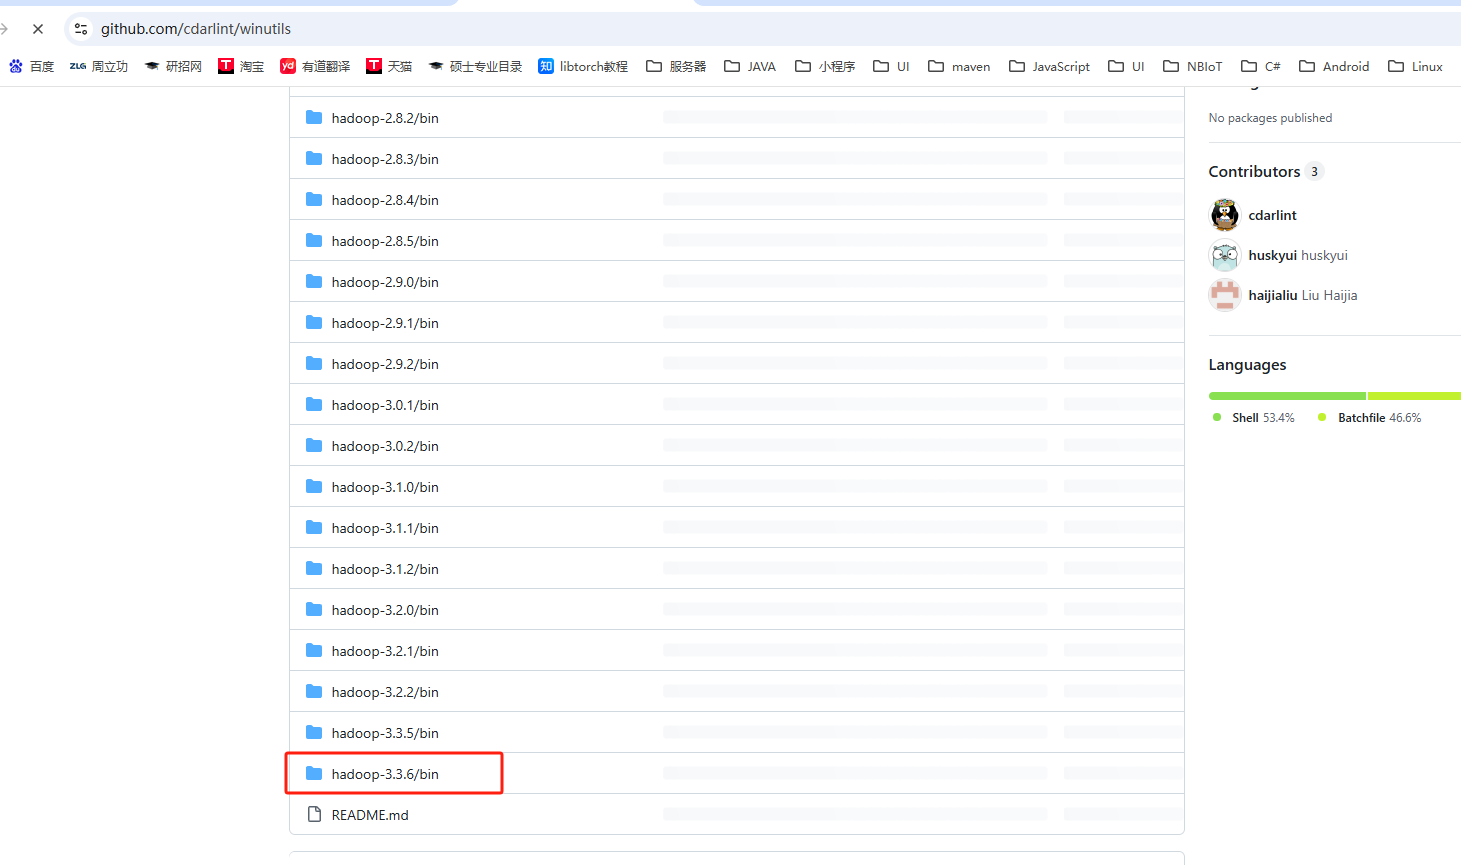Open folder hadoop-3.0.2/bin
Viewport: 1461px width, 865px height.
[x=385, y=446]
